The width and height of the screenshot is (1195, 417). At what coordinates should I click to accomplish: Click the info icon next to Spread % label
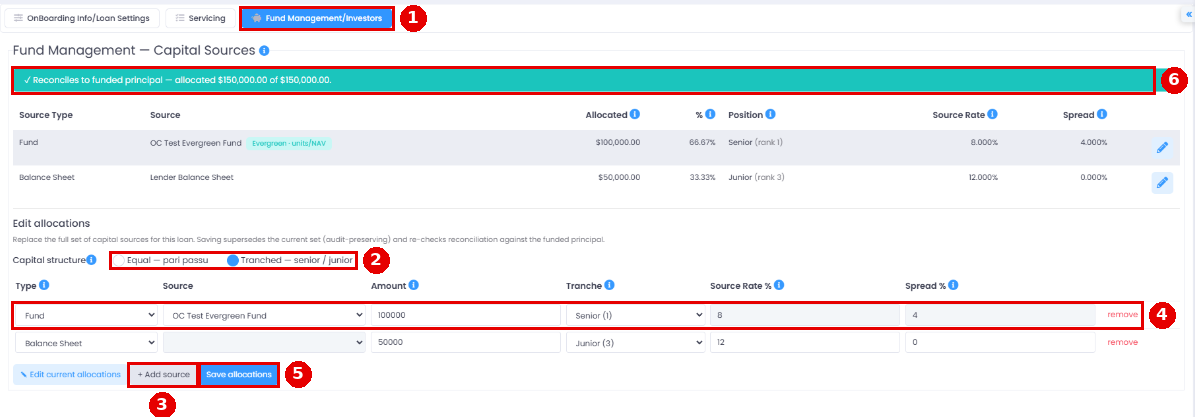(954, 285)
